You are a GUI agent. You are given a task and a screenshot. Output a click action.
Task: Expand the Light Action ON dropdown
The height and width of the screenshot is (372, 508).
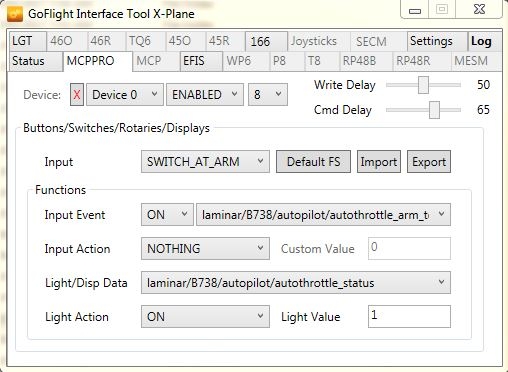205,316
